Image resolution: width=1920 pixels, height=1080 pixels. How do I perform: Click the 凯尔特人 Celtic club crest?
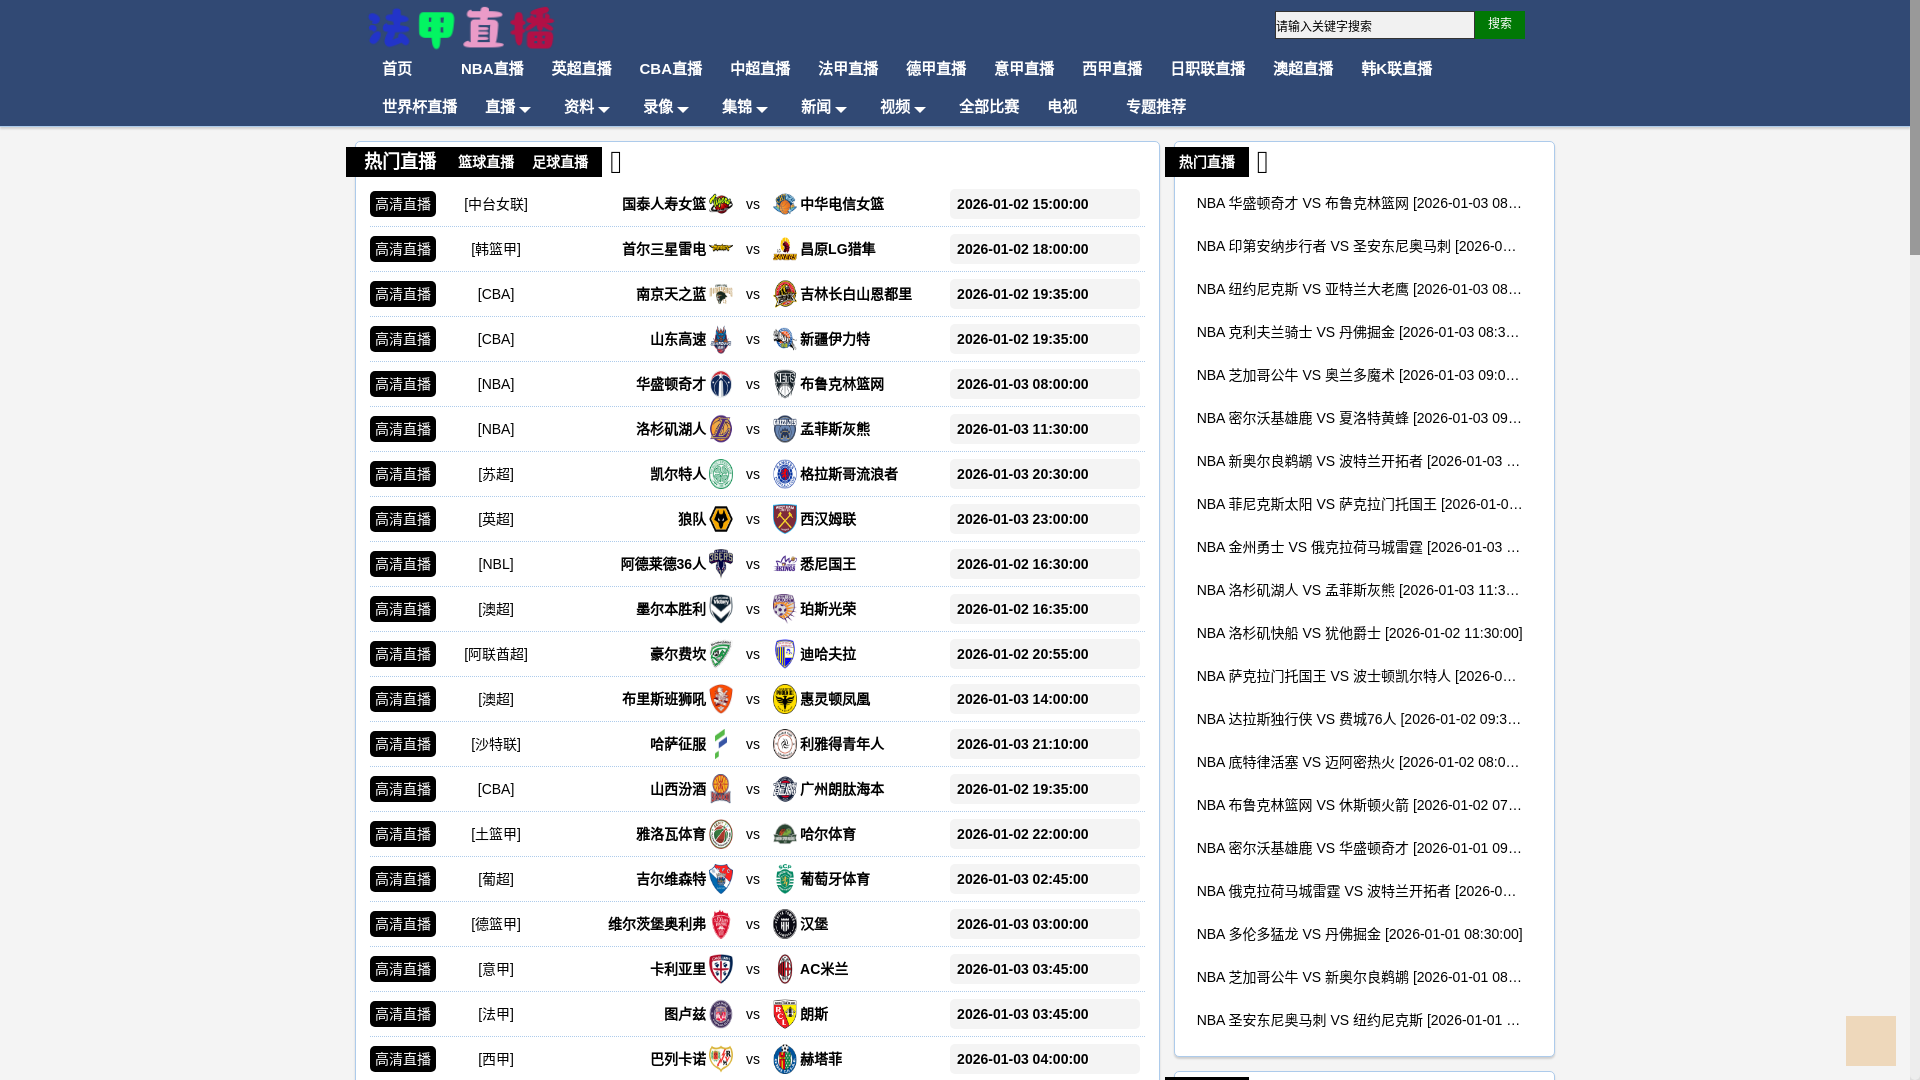click(721, 474)
